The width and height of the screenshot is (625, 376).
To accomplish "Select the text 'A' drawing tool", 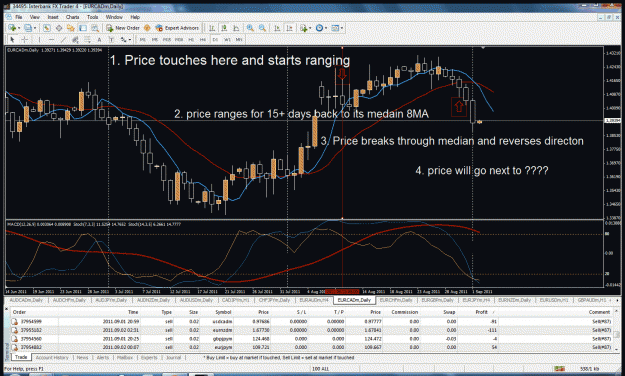I will (99, 39).
